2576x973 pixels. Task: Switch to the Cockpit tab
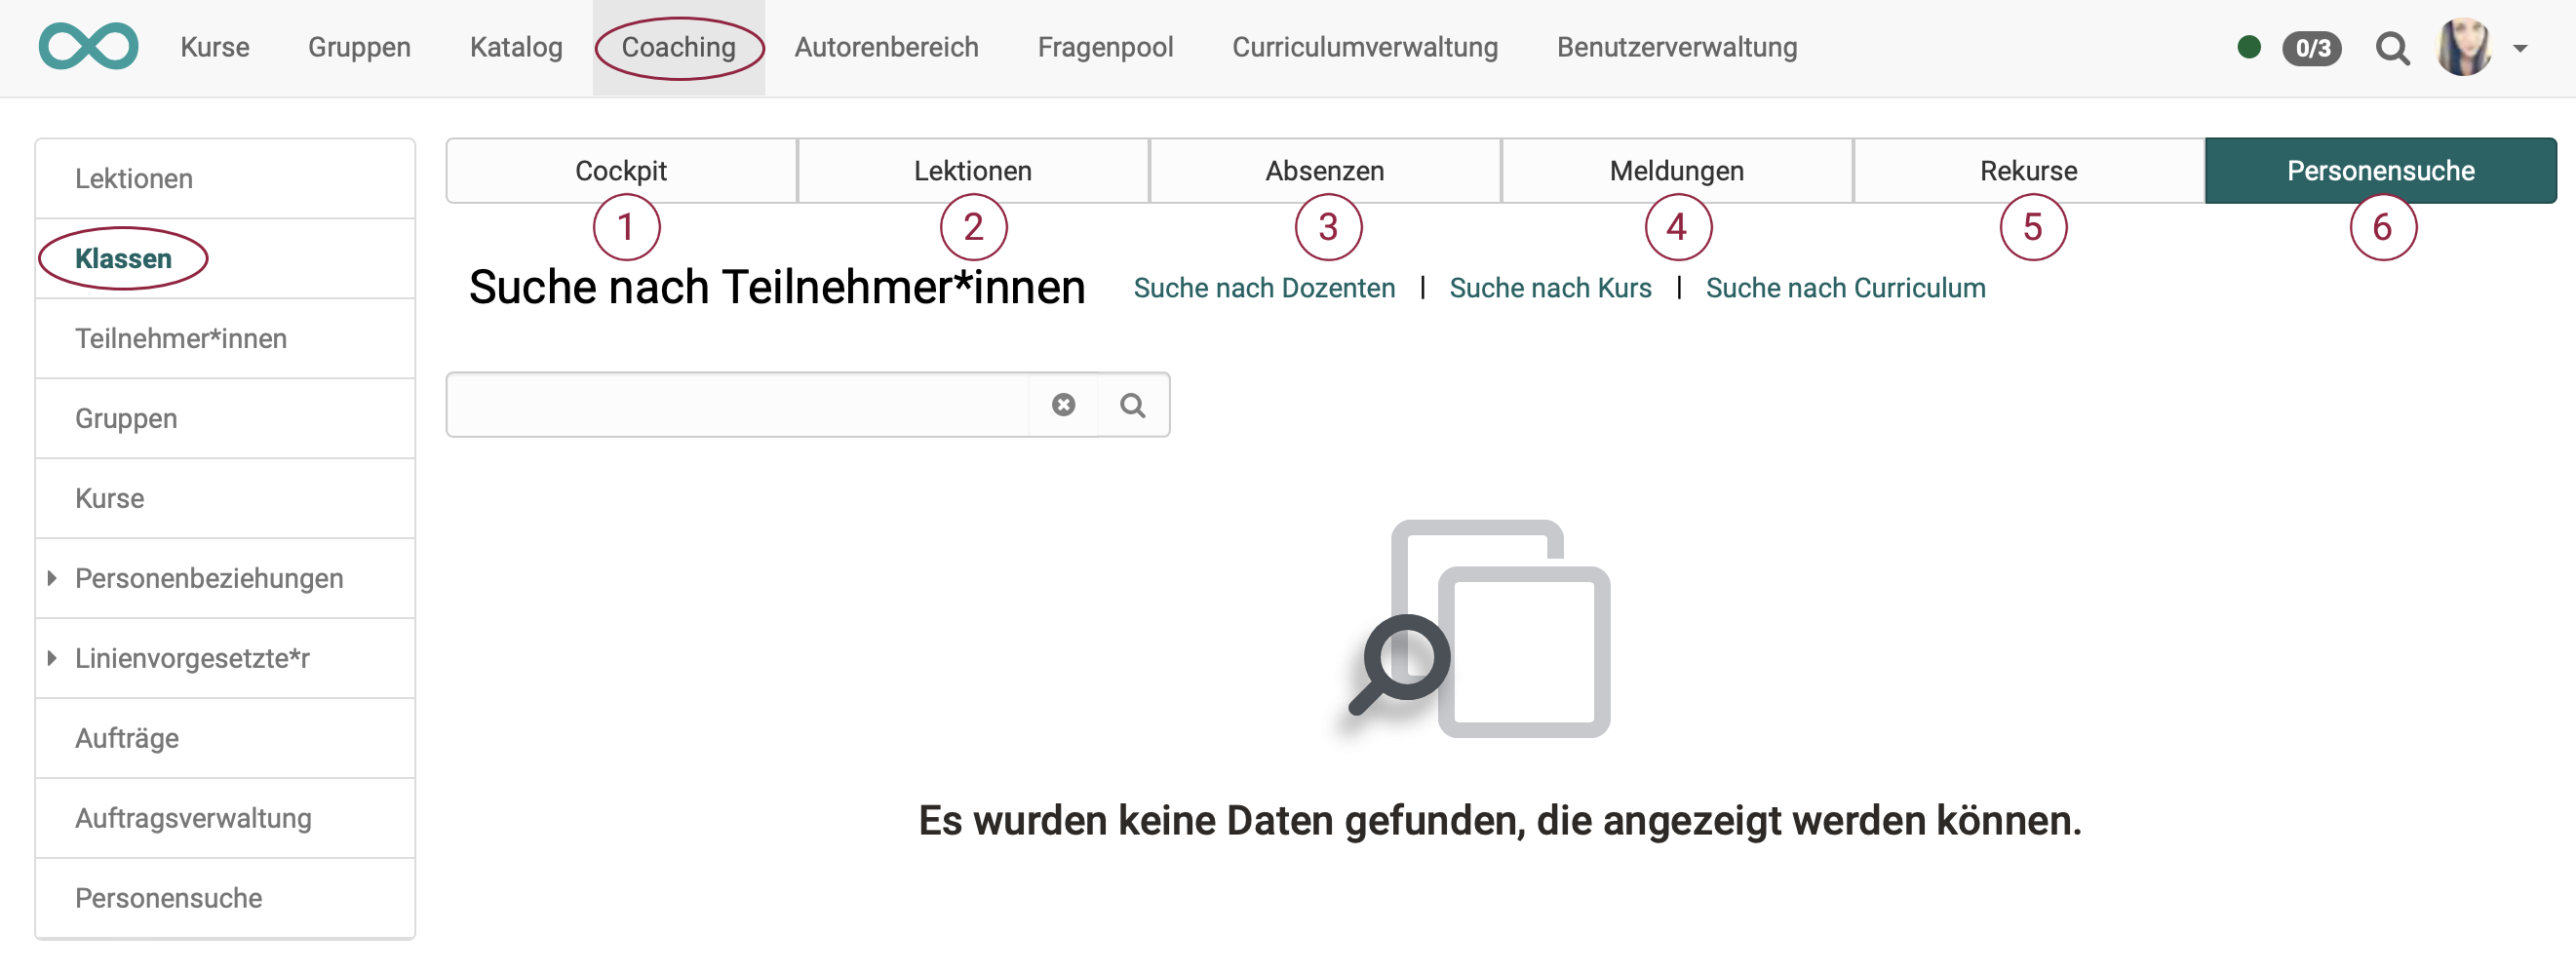coord(621,170)
